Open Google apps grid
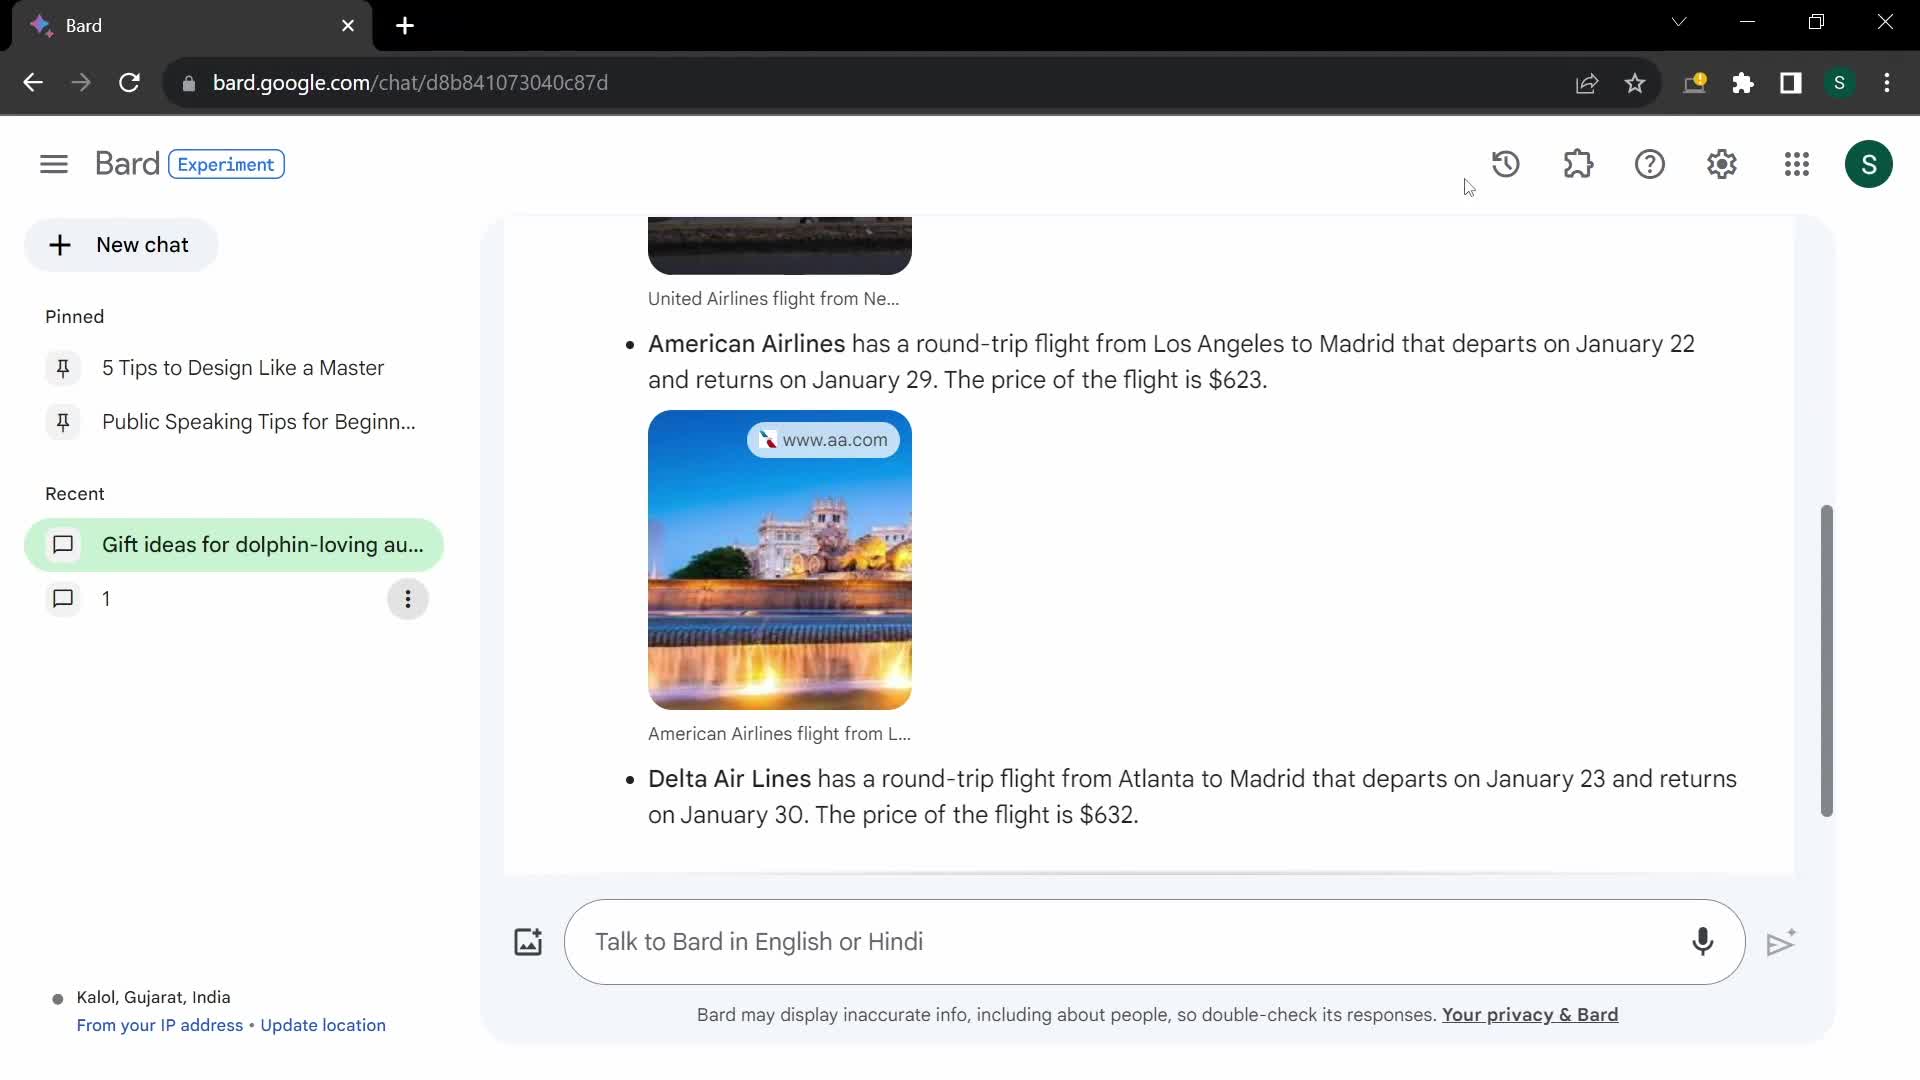Image resolution: width=1920 pixels, height=1080 pixels. pos(1797,164)
